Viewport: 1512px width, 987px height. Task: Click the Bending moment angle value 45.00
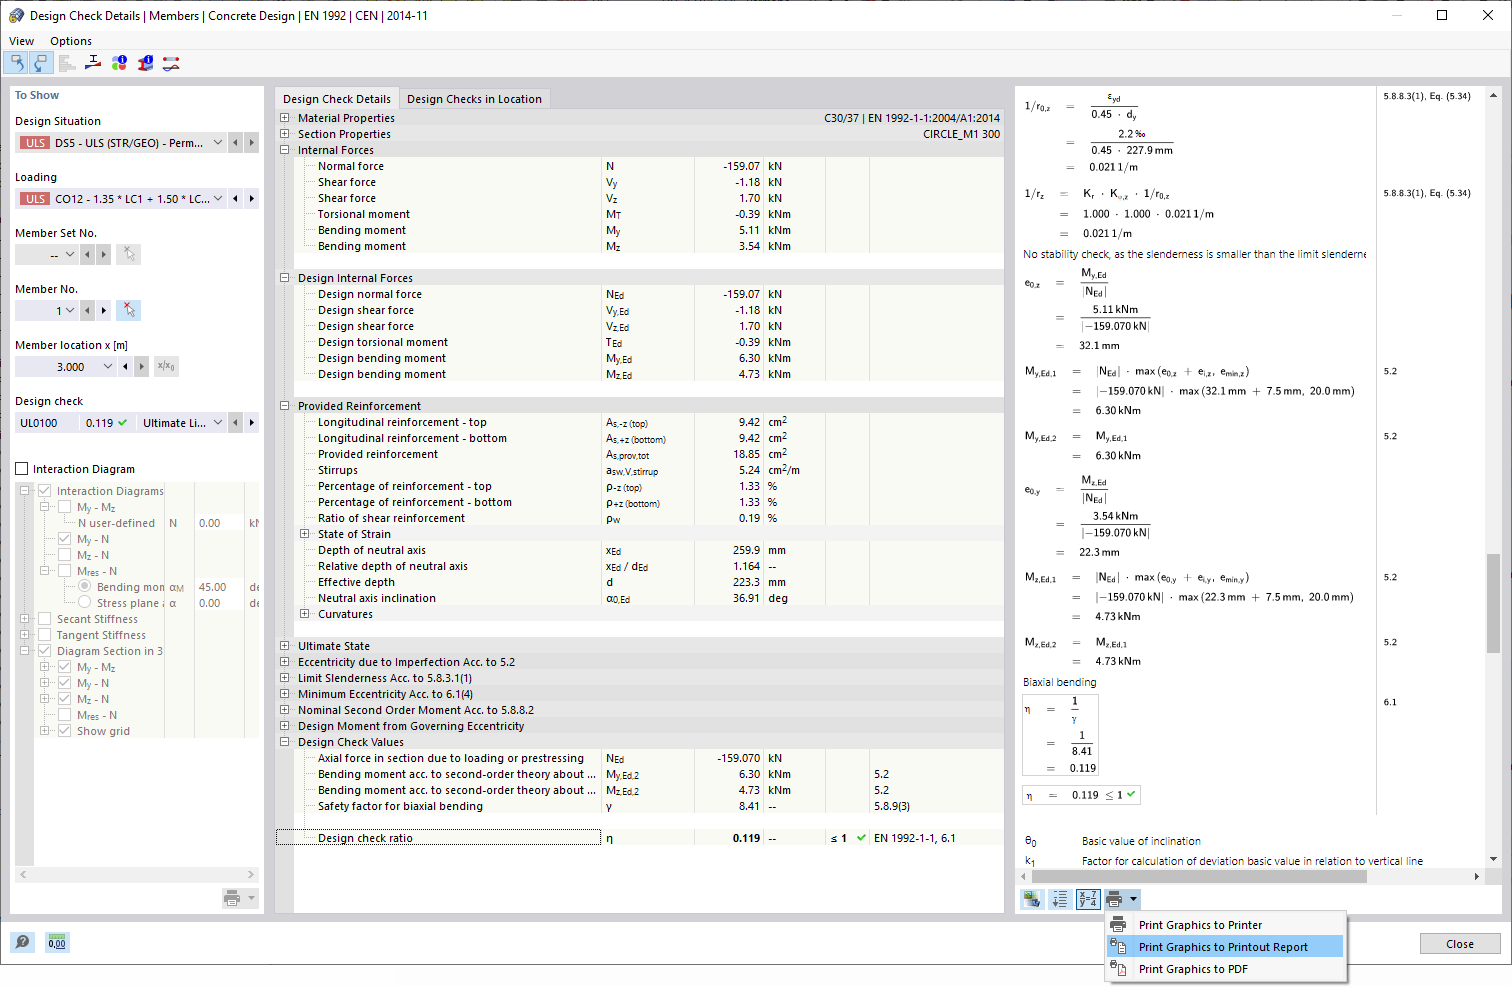pos(218,587)
